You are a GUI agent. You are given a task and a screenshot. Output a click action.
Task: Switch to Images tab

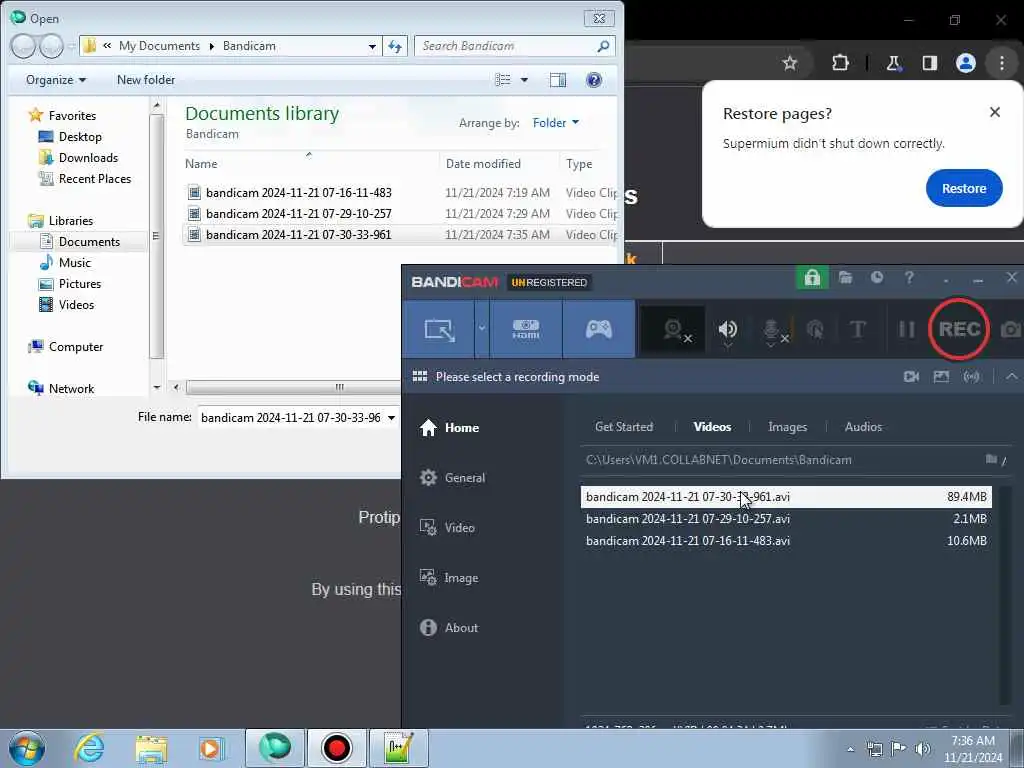tap(787, 426)
